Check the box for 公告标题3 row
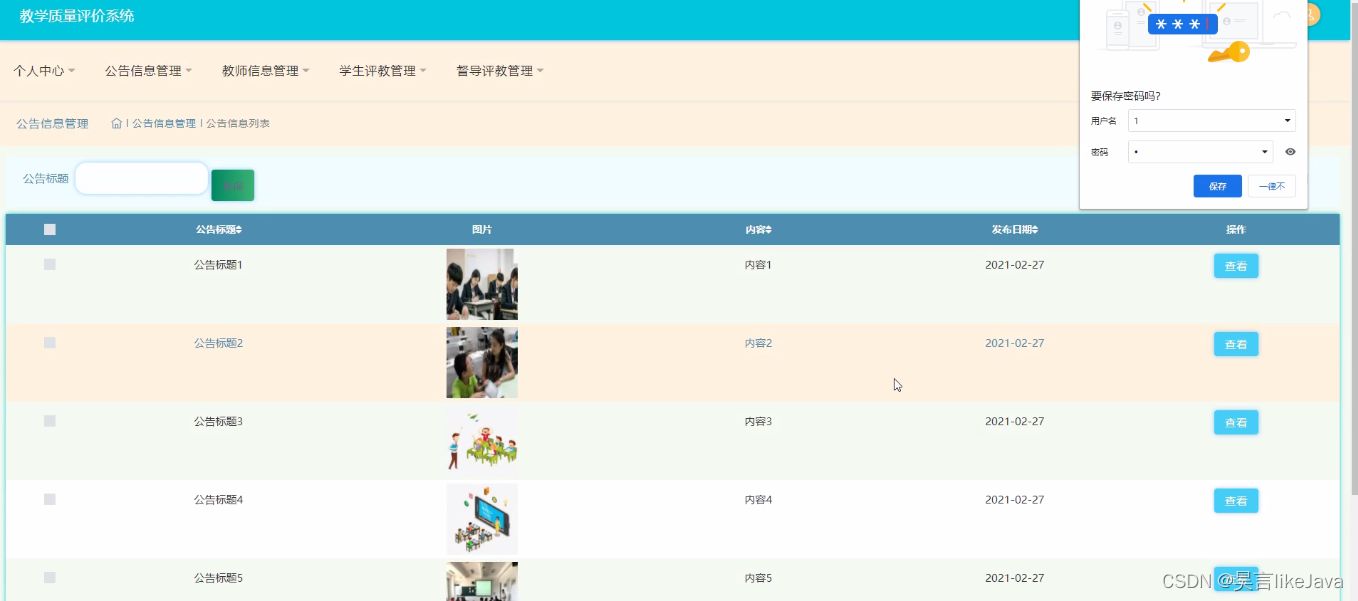 click(50, 421)
